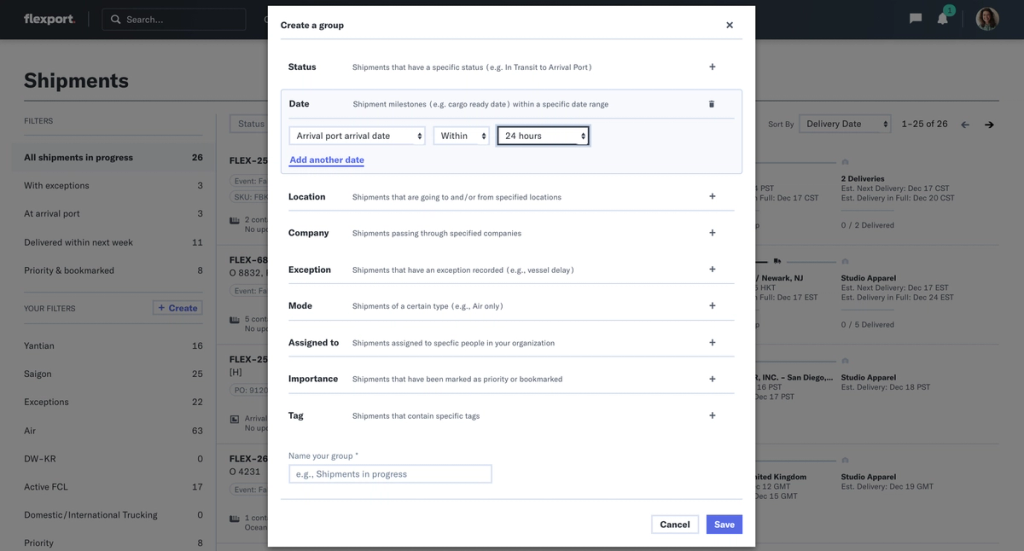This screenshot has width=1024, height=551.
Task: Select the Active FCL custom filter
Action: [113, 487]
